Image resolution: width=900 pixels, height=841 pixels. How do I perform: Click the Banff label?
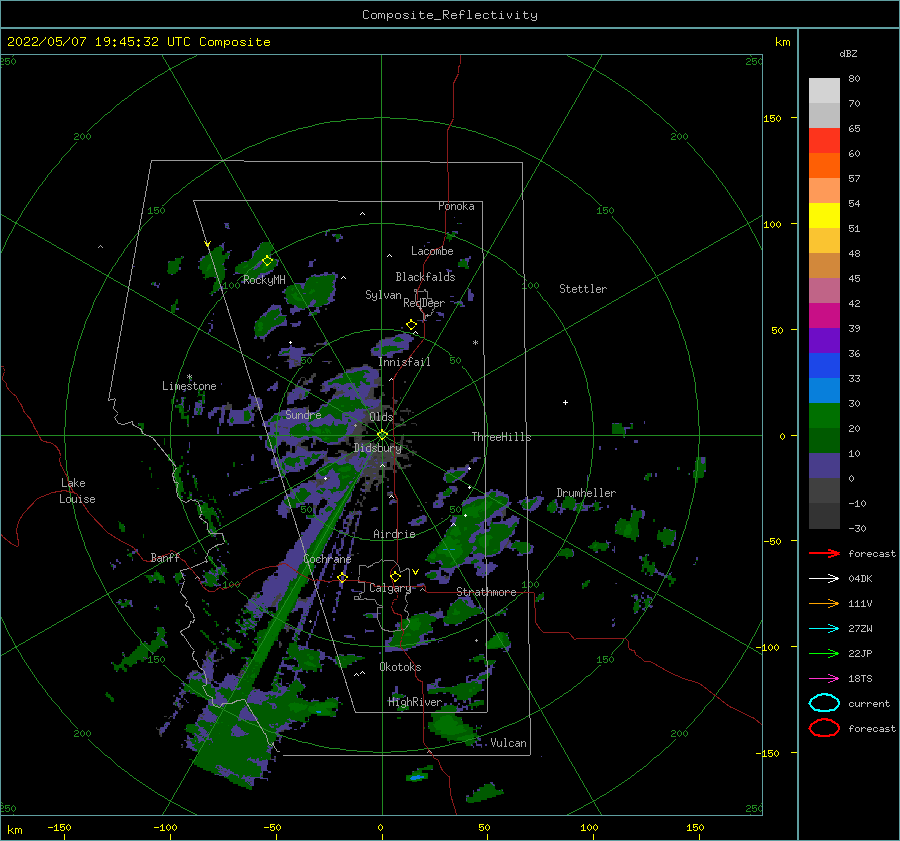pos(165,557)
